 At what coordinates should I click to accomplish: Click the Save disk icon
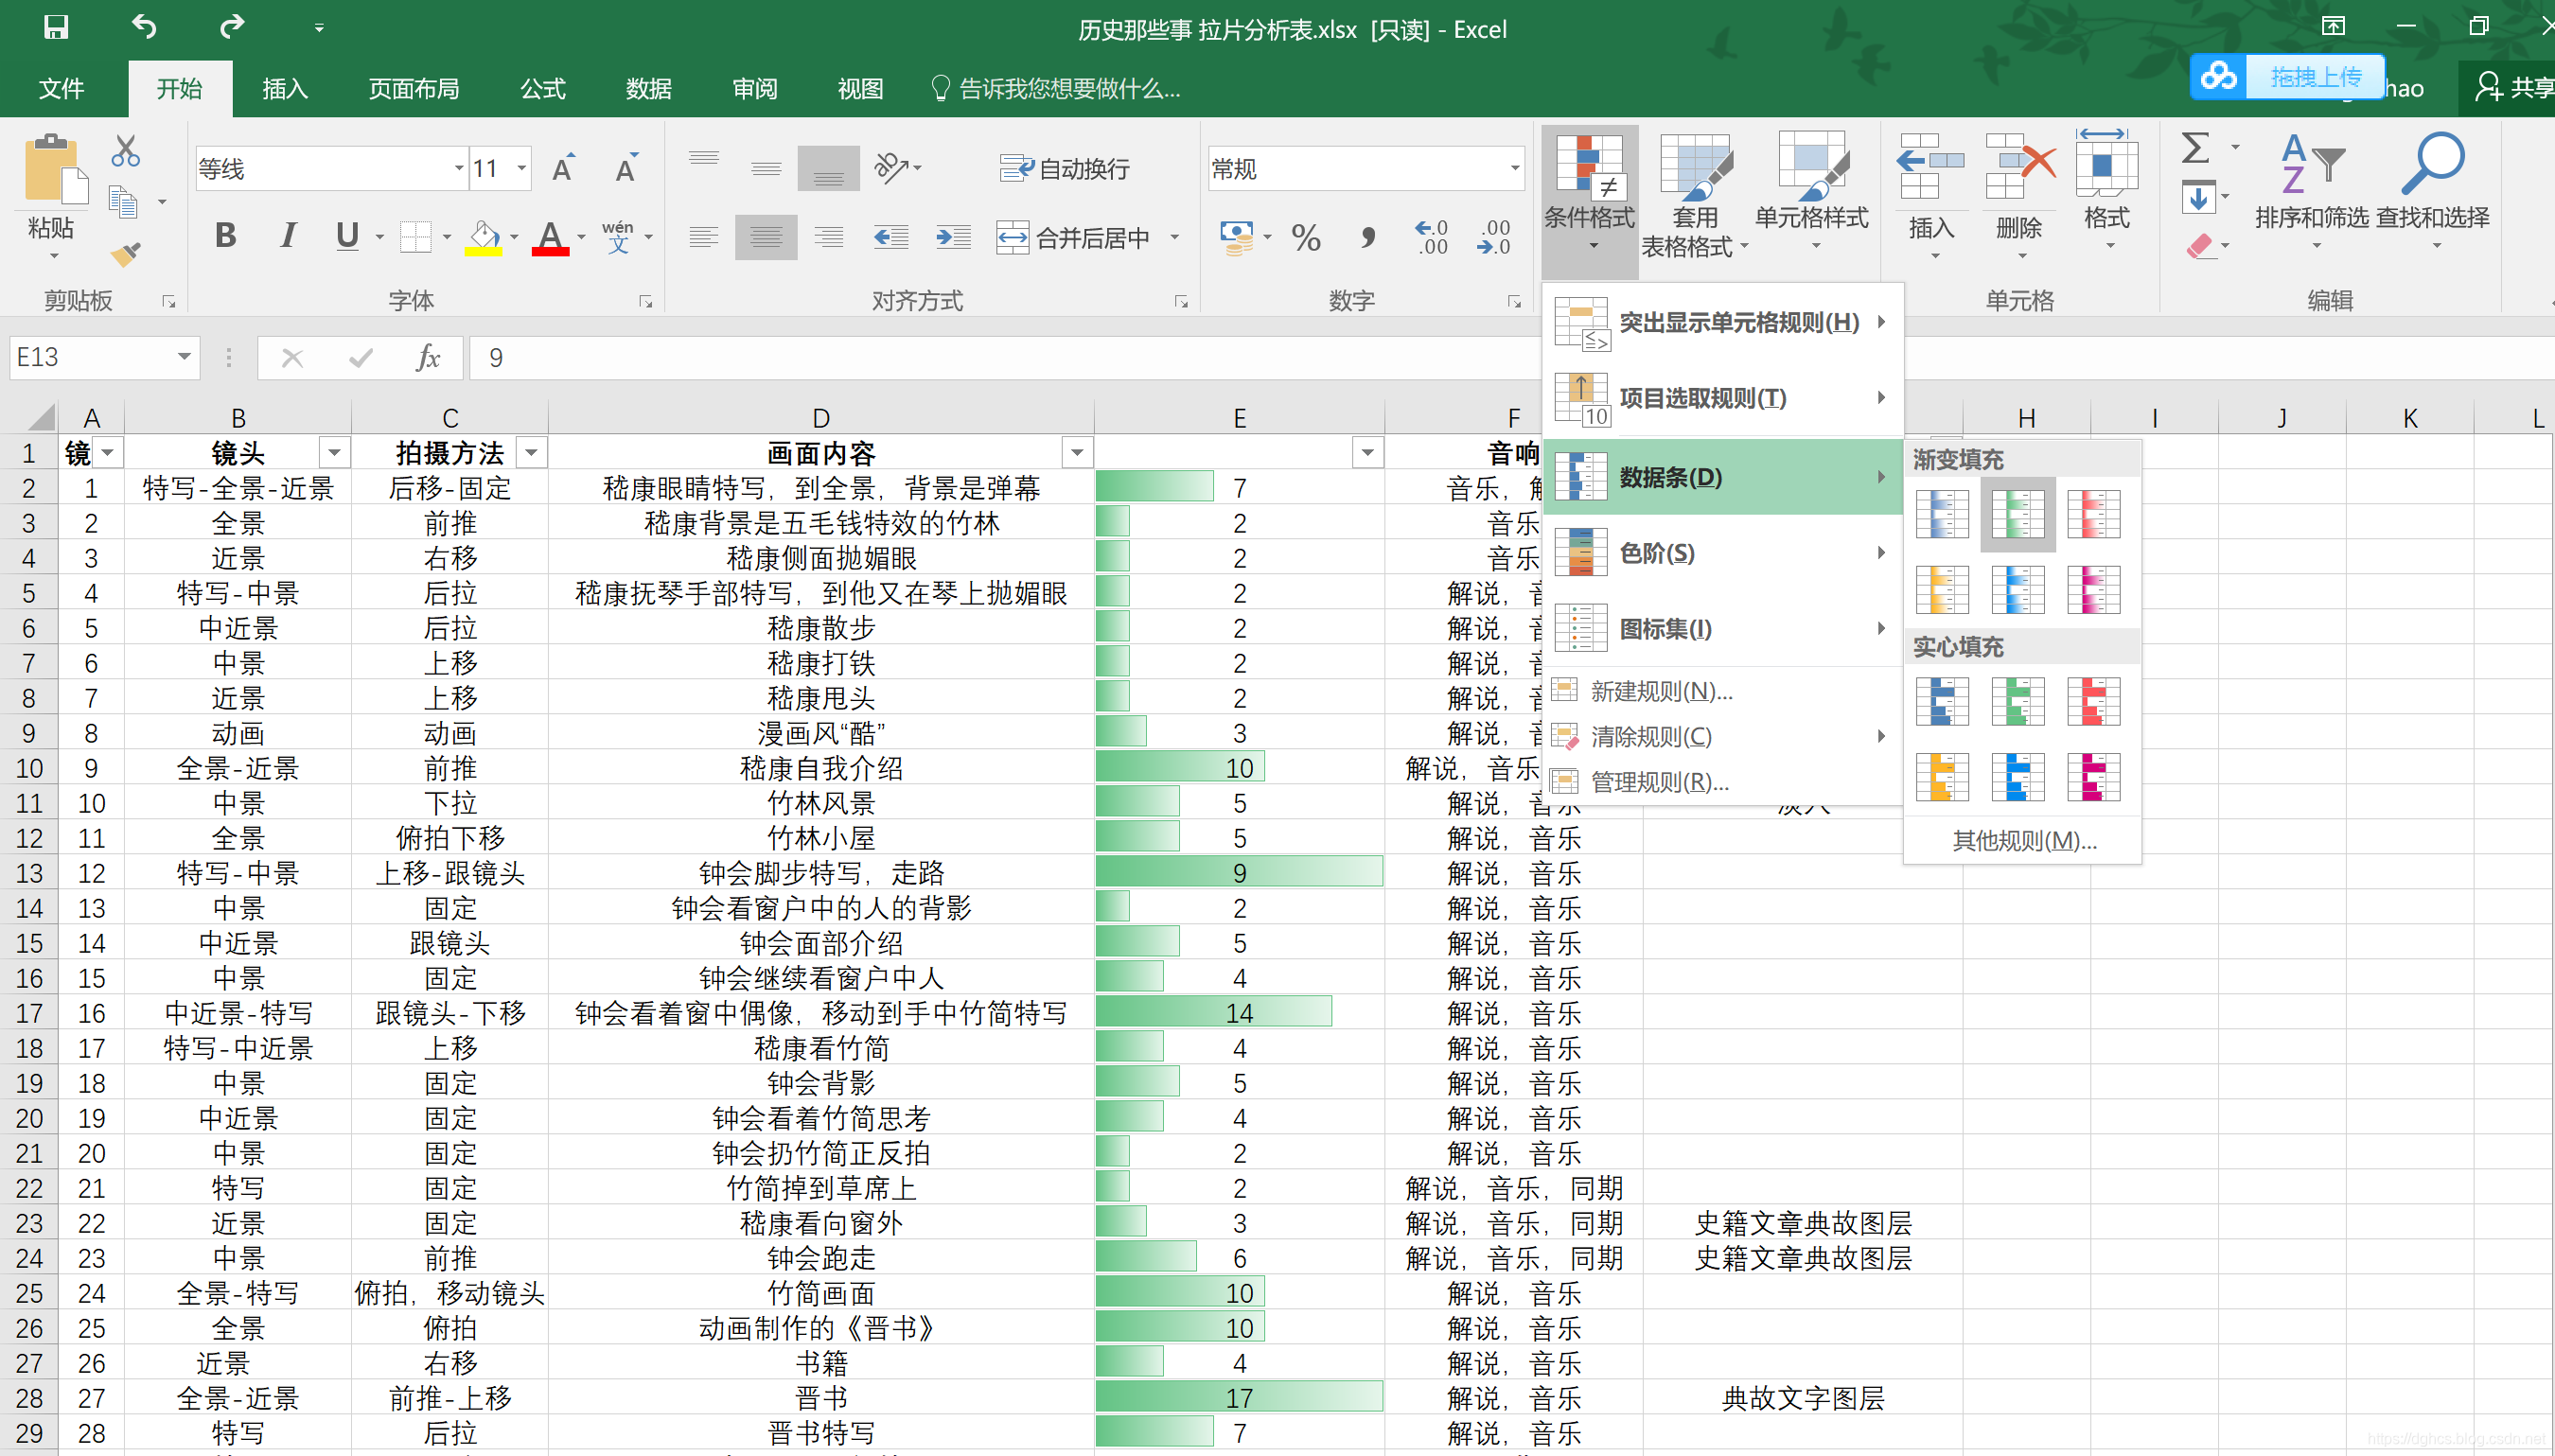click(x=55, y=27)
